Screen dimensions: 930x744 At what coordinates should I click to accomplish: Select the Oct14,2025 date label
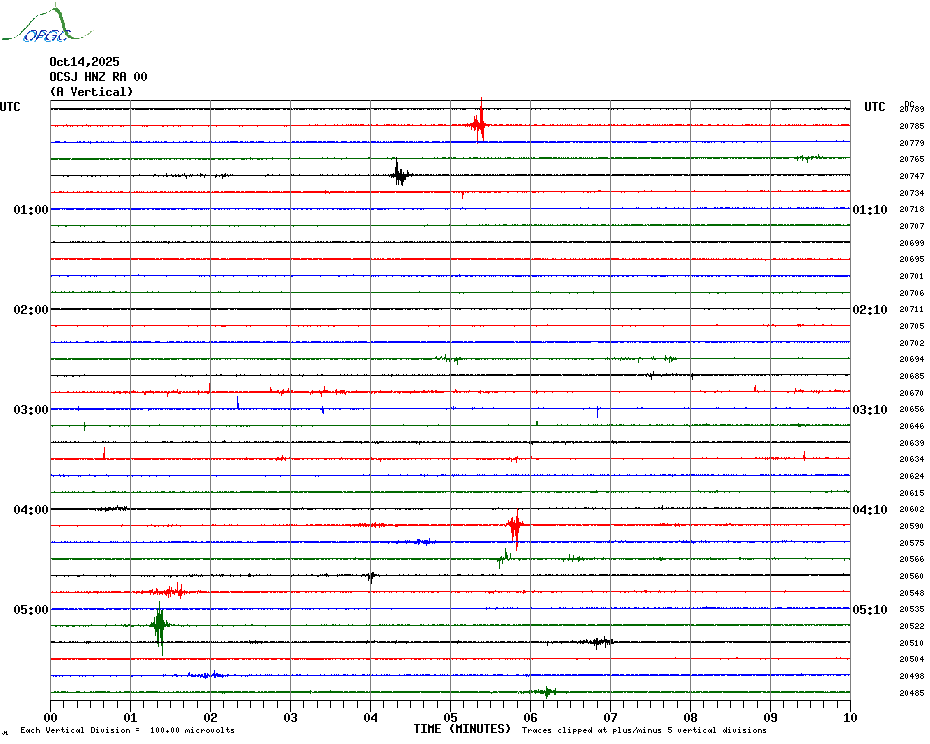click(x=84, y=62)
